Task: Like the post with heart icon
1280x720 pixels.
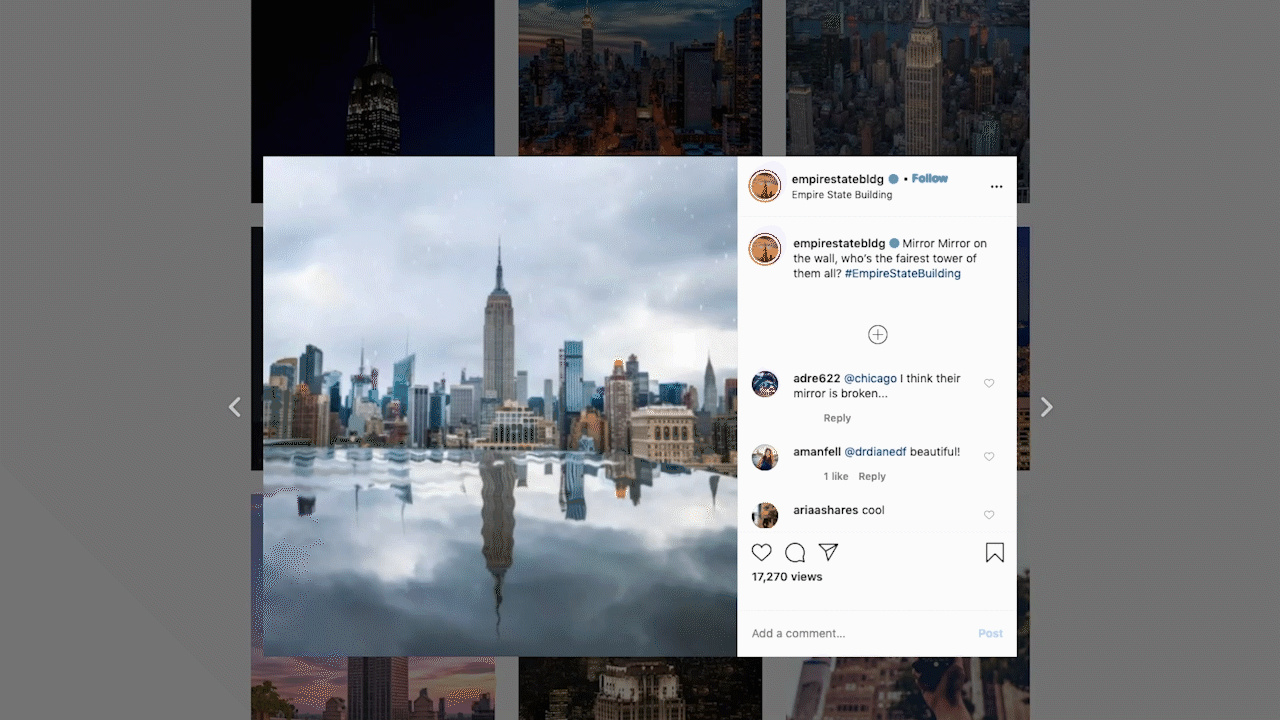Action: 762,552
